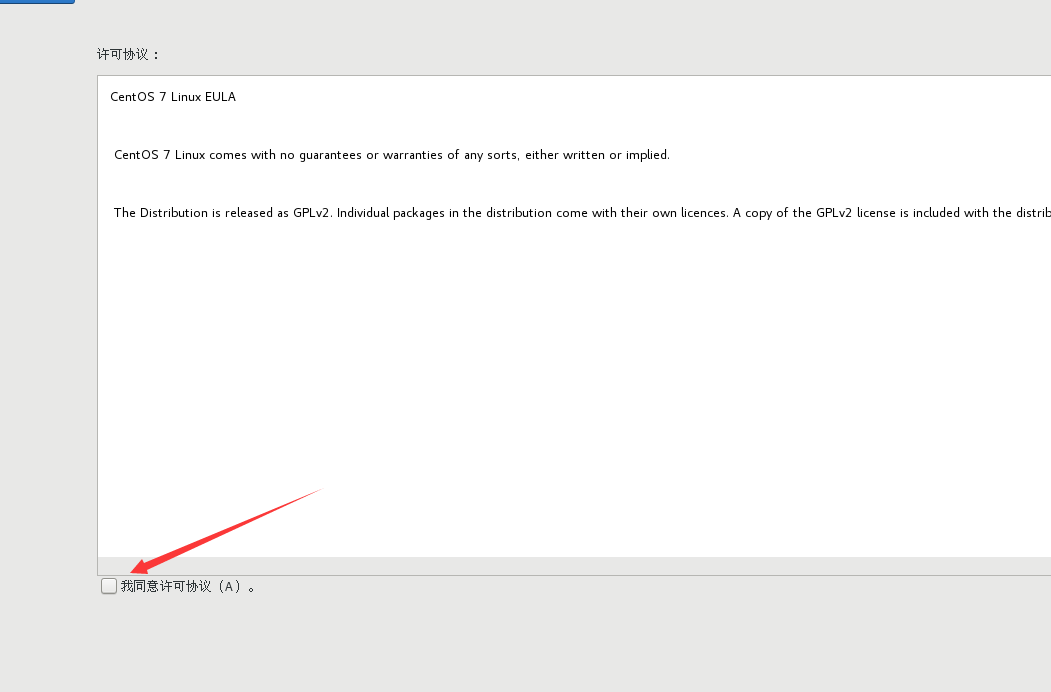1051x692 pixels.
Task: Click the no guarantees or warranties sentence
Action: (391, 155)
